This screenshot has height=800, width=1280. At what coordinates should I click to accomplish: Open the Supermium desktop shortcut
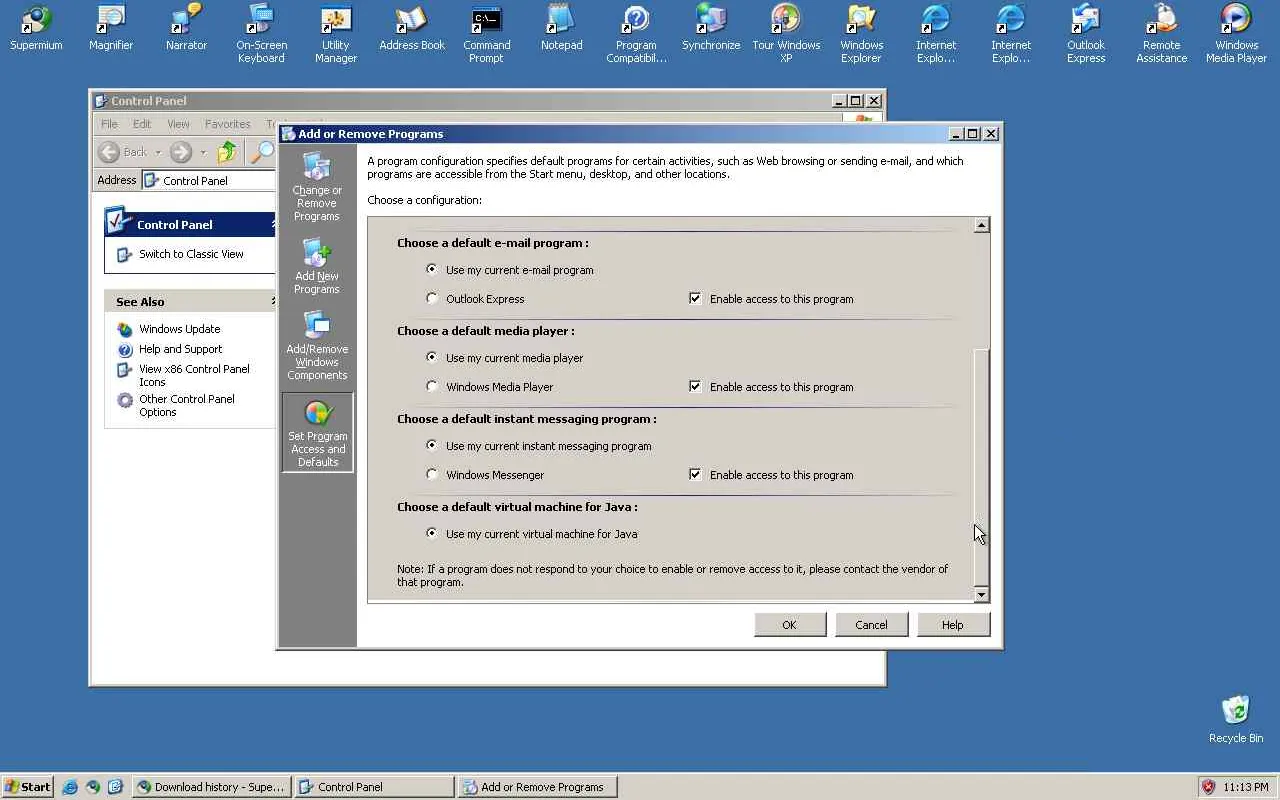pos(36,28)
